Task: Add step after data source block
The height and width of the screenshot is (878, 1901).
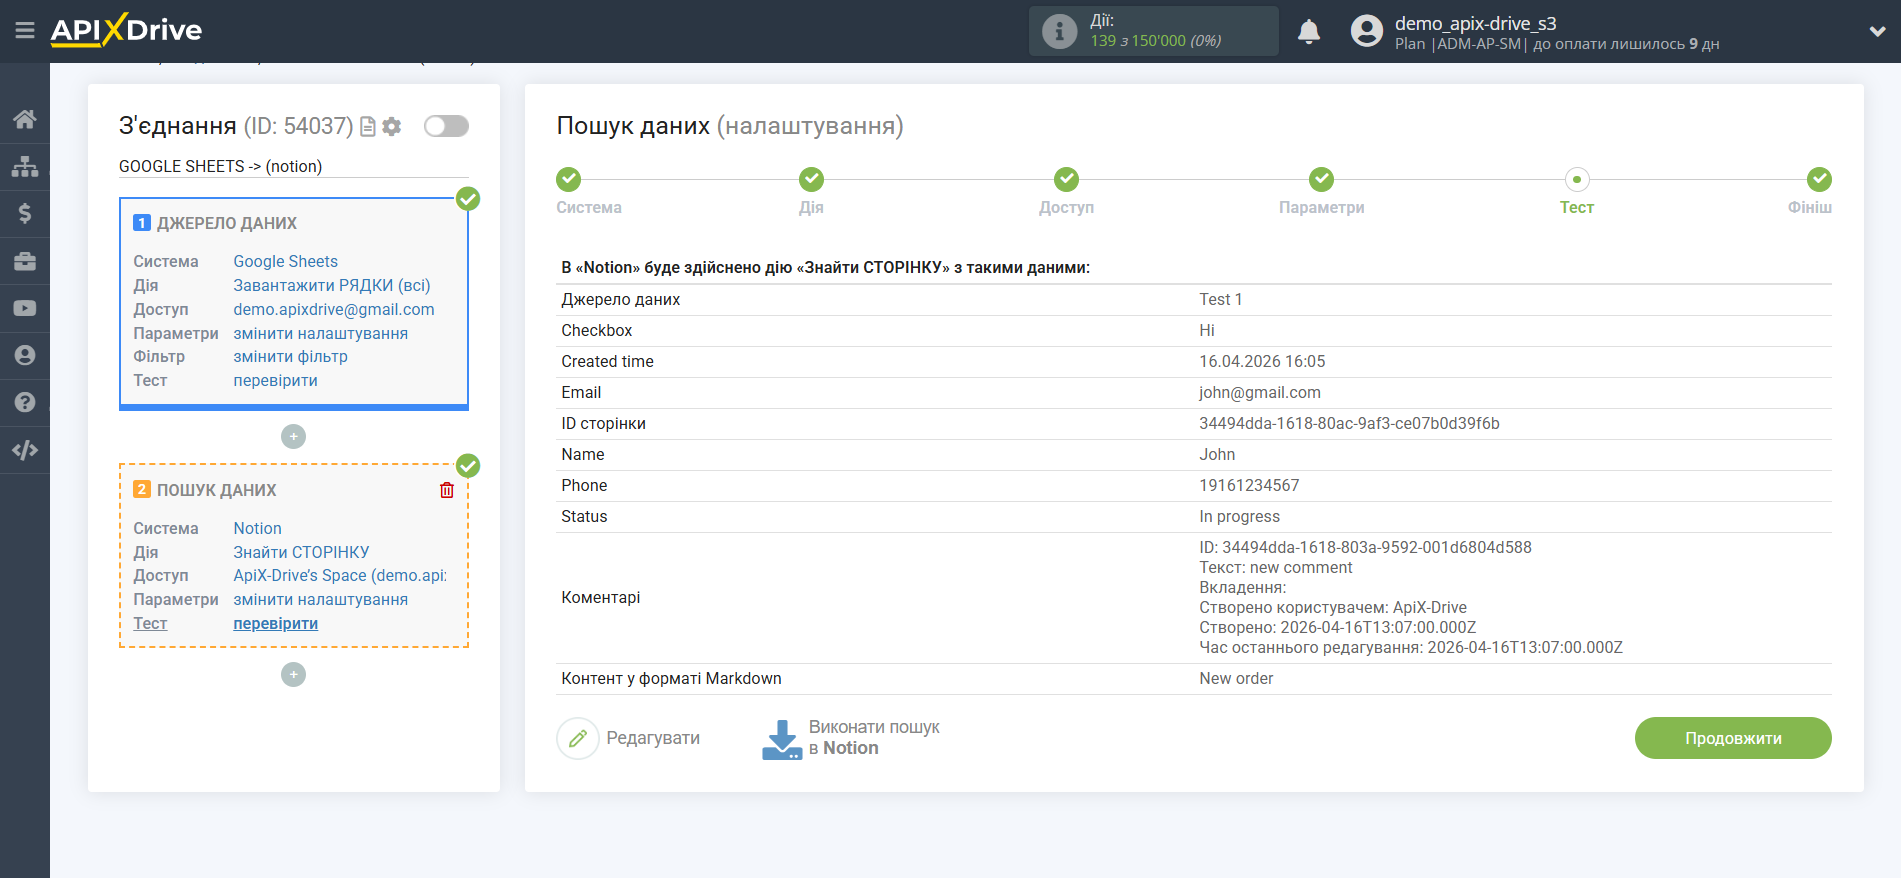Action: click(x=293, y=437)
